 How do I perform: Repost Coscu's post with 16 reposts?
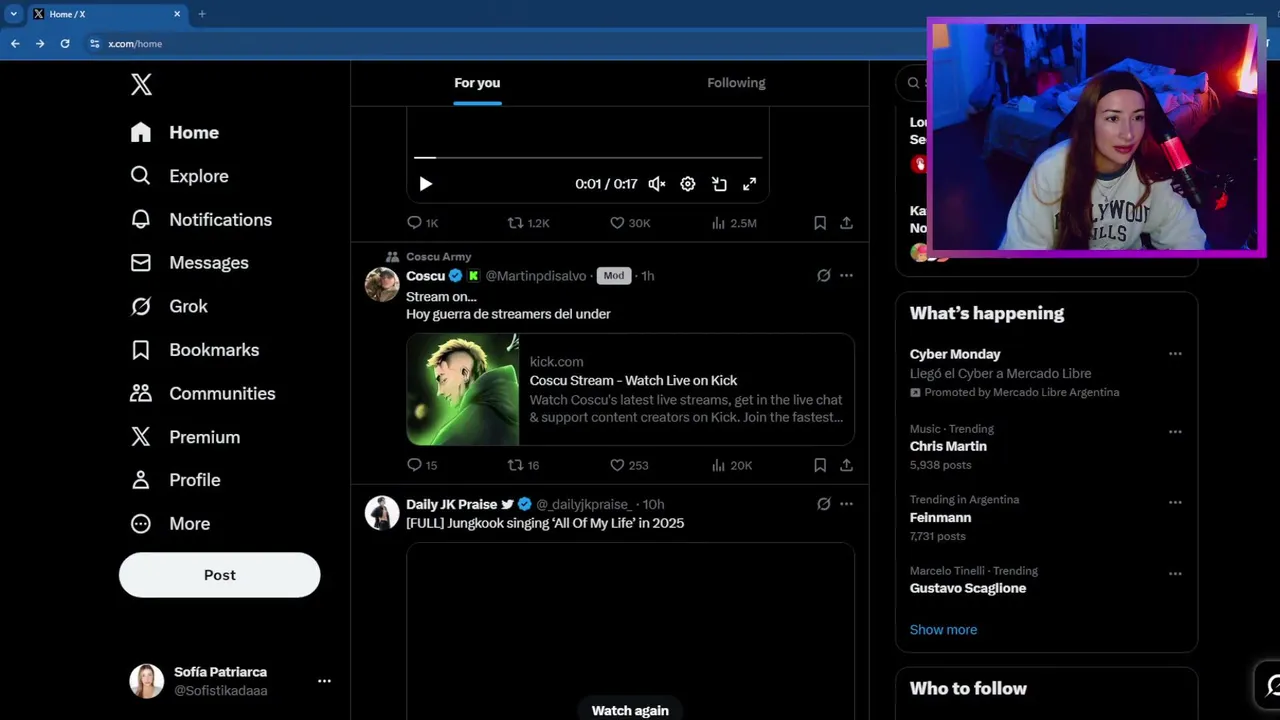[x=524, y=465]
